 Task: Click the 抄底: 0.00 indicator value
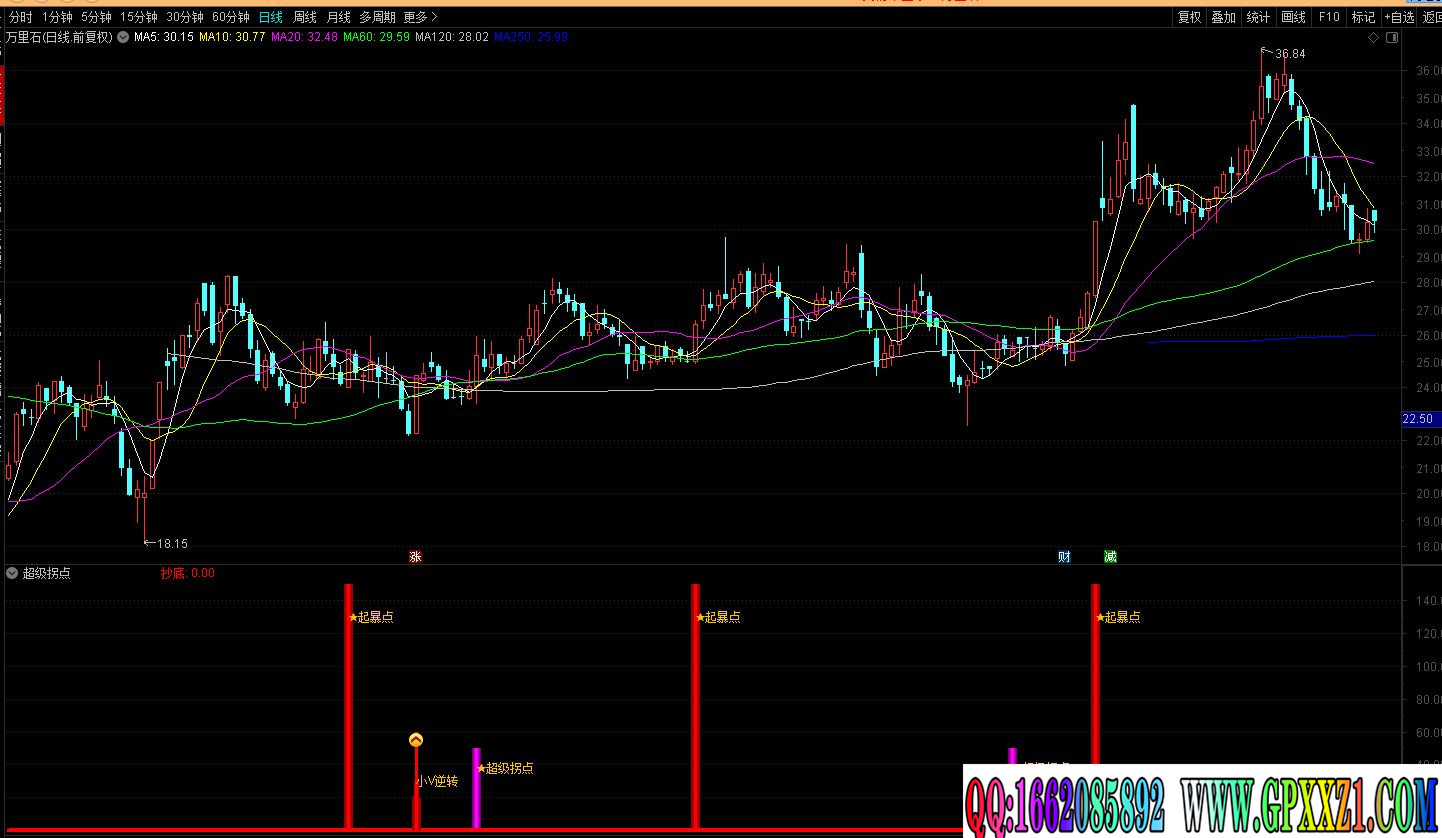(x=188, y=573)
